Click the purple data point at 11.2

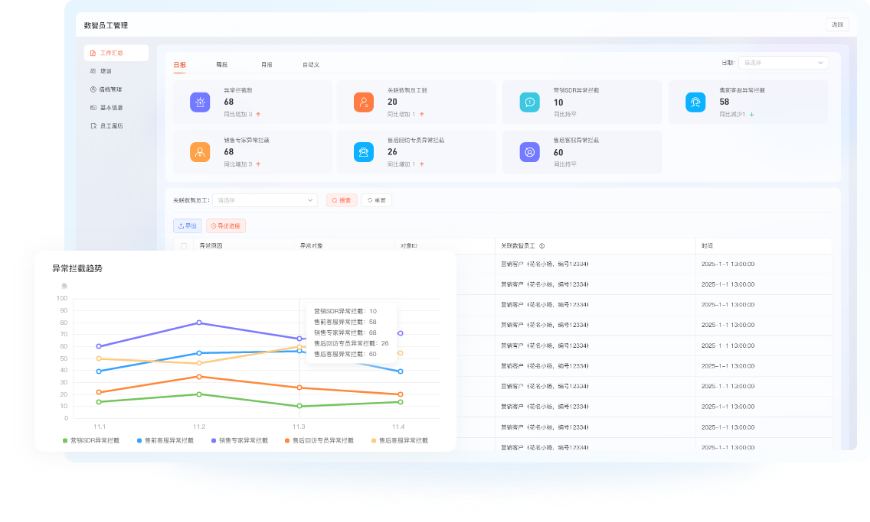point(199,323)
